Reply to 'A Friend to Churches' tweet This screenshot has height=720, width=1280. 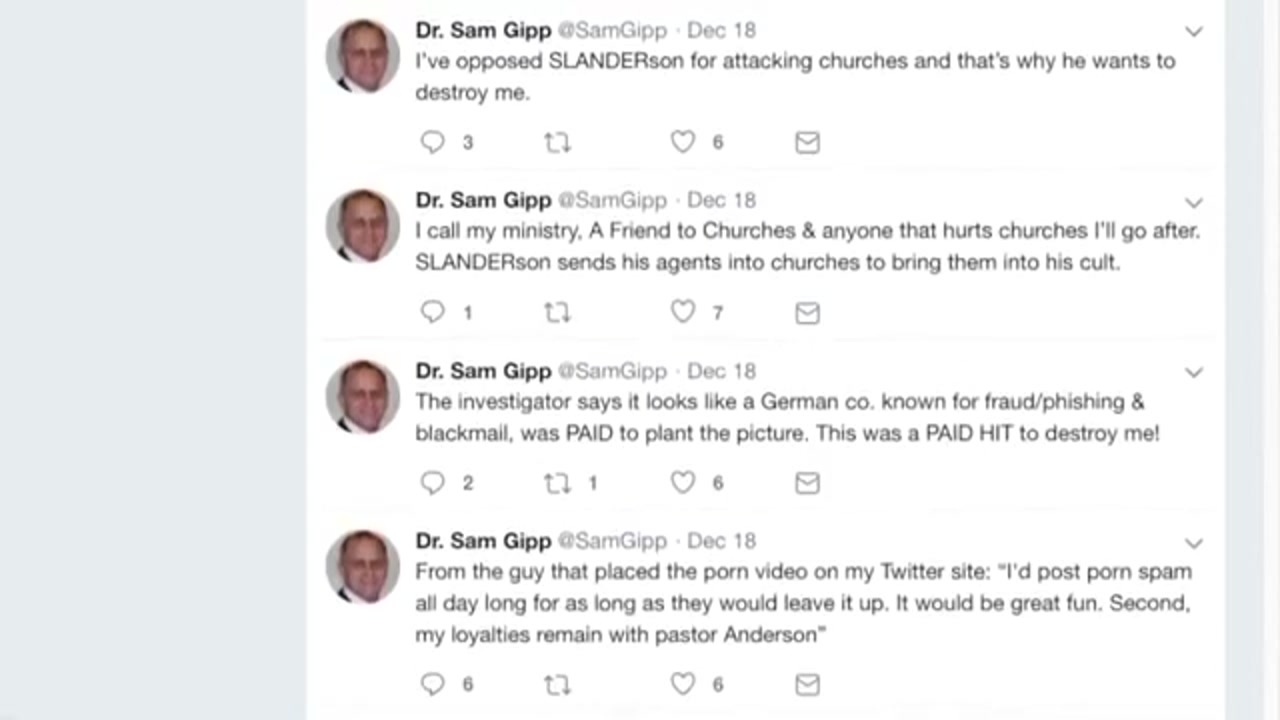click(x=432, y=312)
